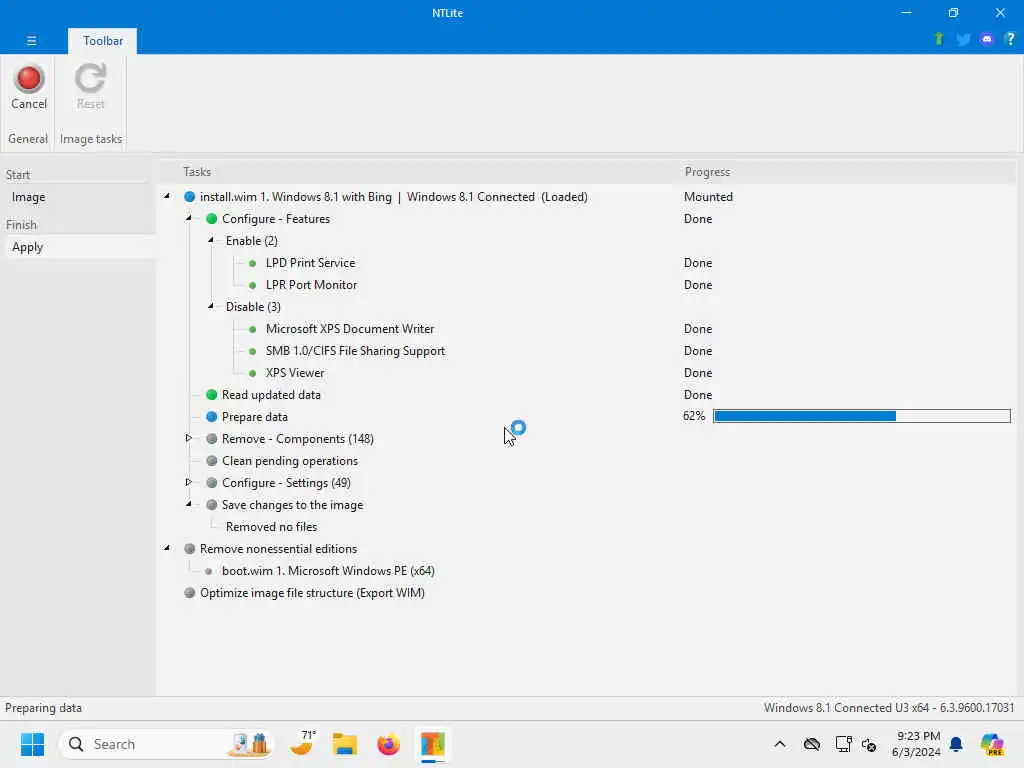Image resolution: width=1024 pixels, height=768 pixels.
Task: Click green dot next to Read updated data
Action: pyautogui.click(x=212, y=394)
